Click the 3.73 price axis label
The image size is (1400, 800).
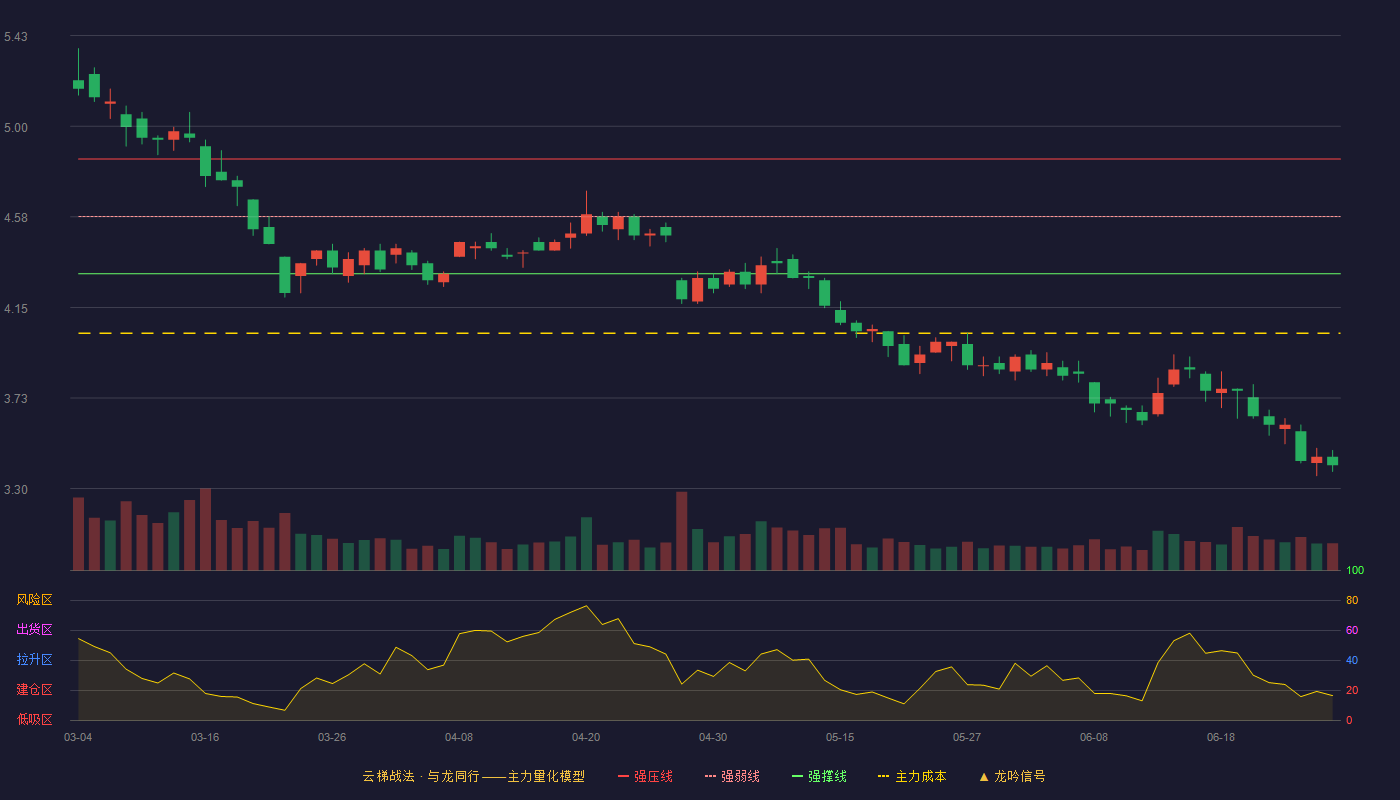15,399
